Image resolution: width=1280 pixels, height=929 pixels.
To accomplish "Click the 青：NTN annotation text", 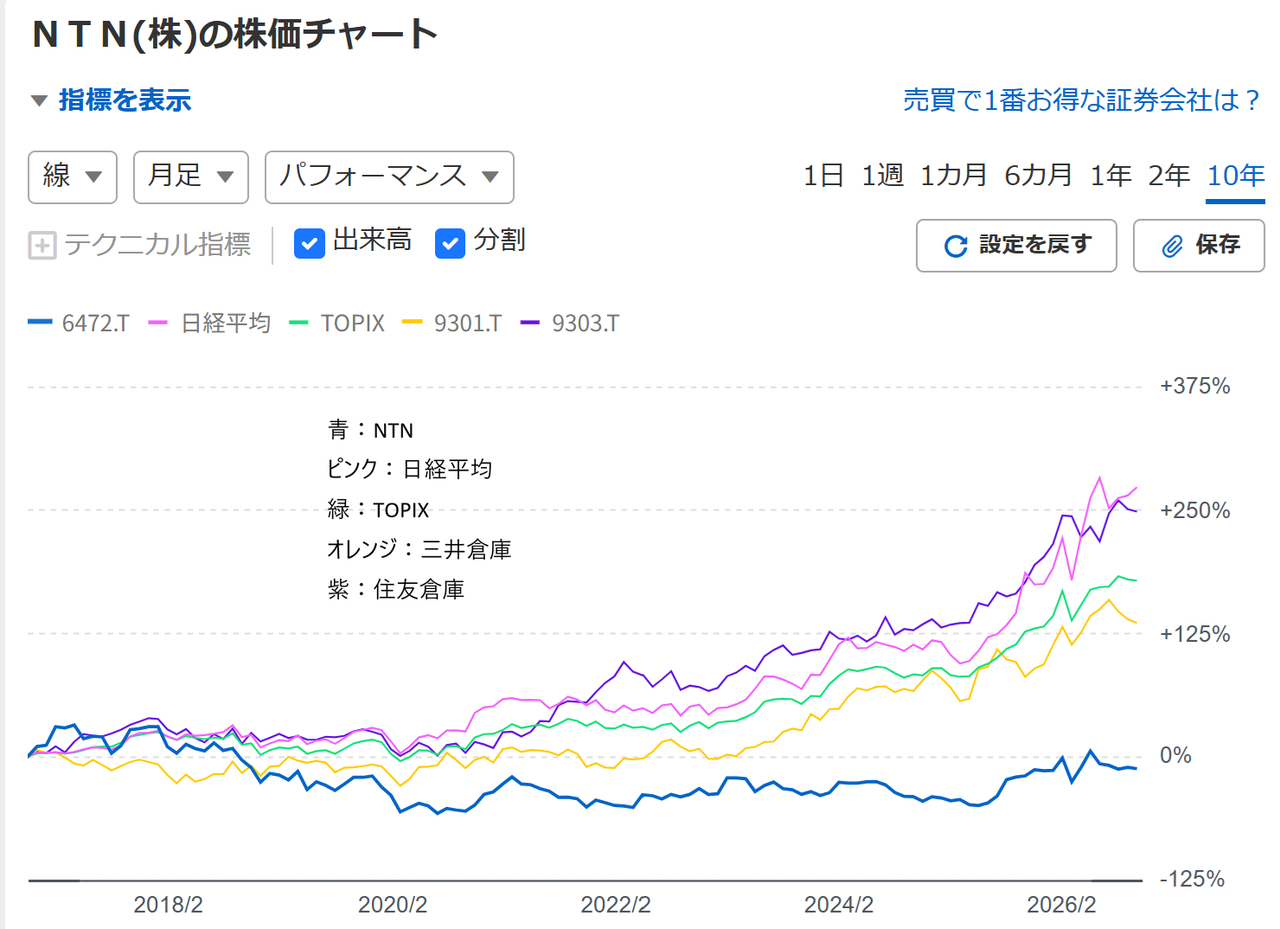I will [x=370, y=430].
